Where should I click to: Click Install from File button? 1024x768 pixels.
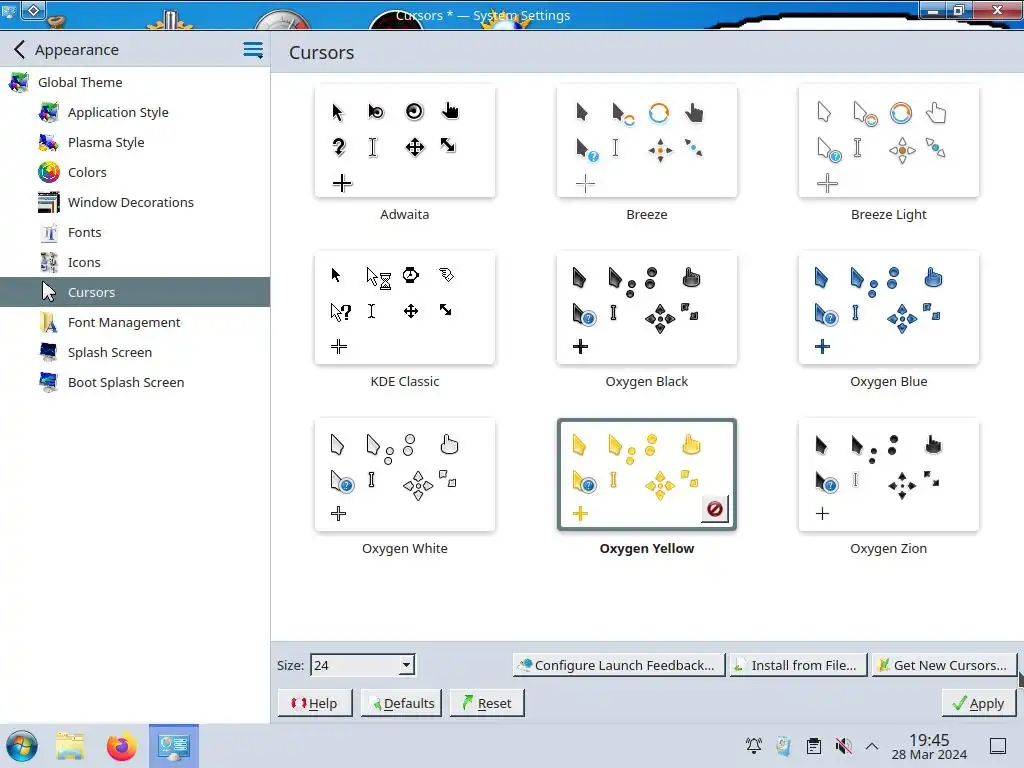coord(798,665)
